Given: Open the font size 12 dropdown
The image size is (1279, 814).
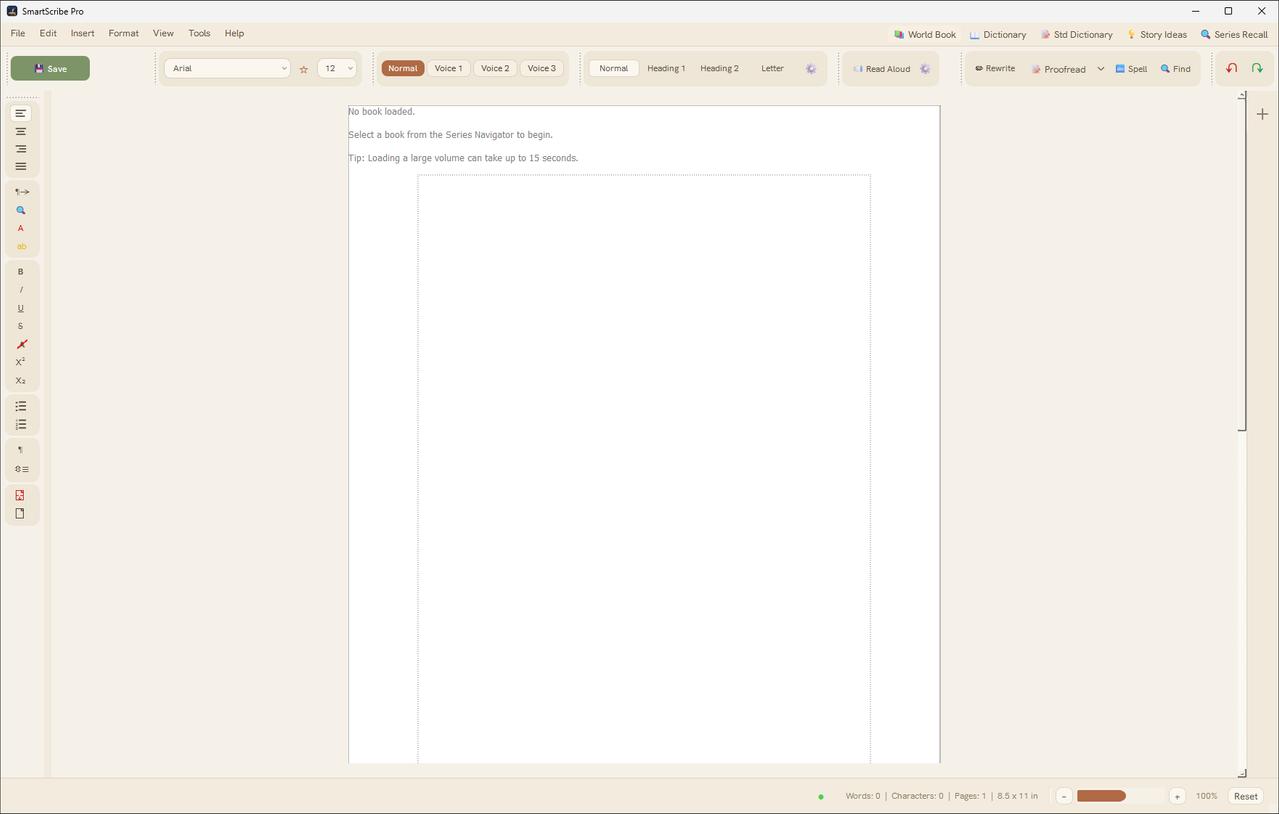Looking at the screenshot, I should point(337,68).
